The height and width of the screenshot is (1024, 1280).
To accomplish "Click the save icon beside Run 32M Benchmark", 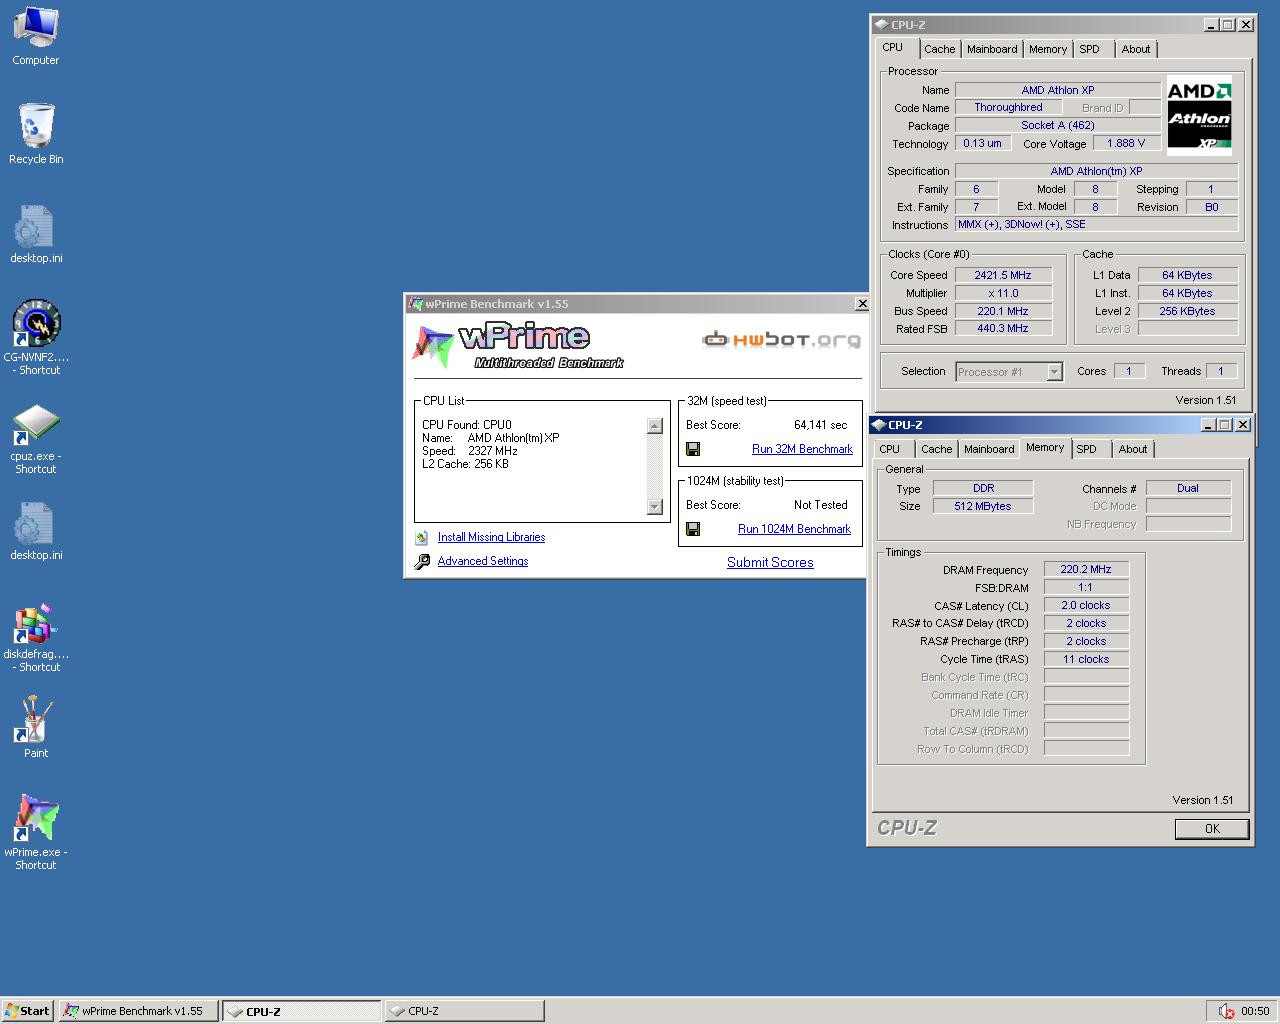I will (x=693, y=449).
